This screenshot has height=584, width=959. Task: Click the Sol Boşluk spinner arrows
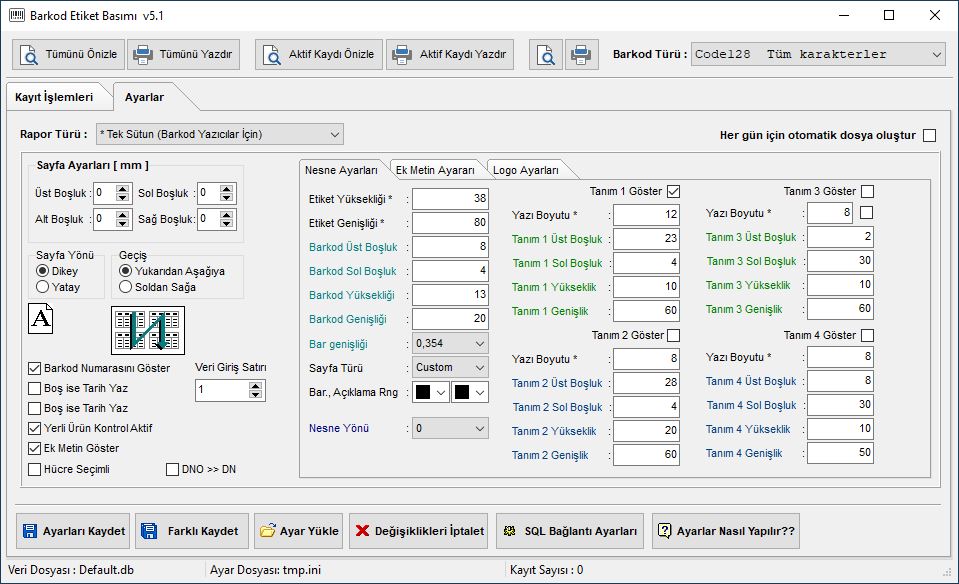click(x=226, y=193)
